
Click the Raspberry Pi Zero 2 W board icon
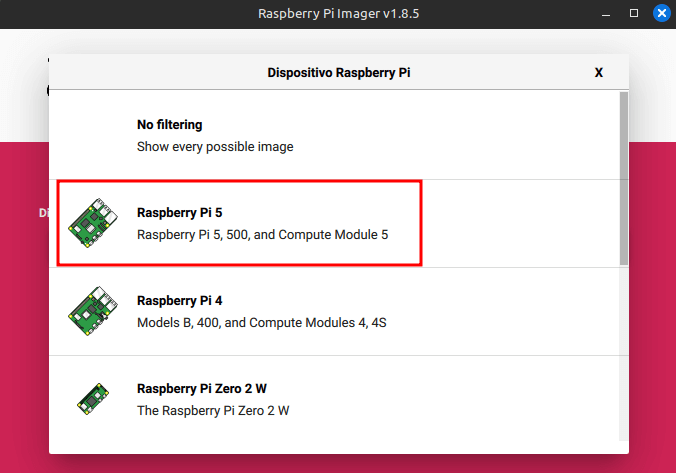93,399
